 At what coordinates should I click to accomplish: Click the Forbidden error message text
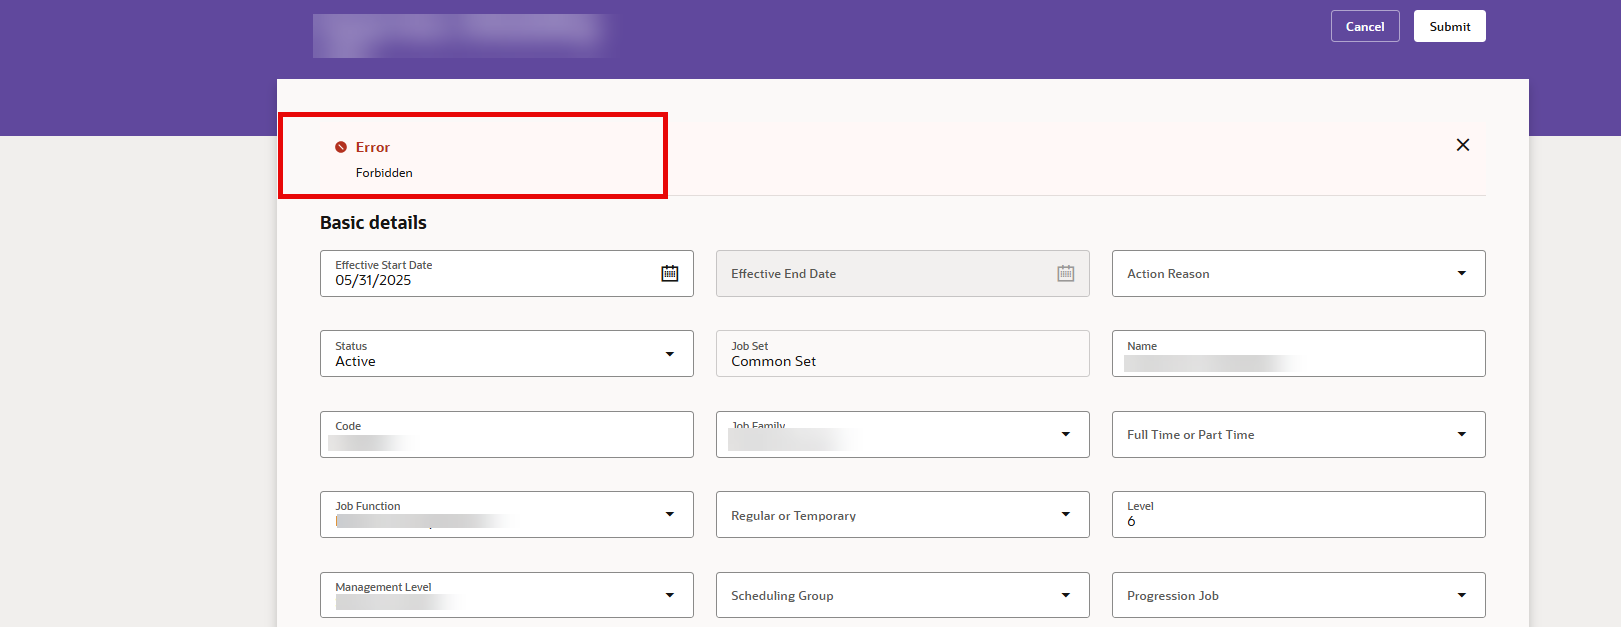tap(384, 173)
